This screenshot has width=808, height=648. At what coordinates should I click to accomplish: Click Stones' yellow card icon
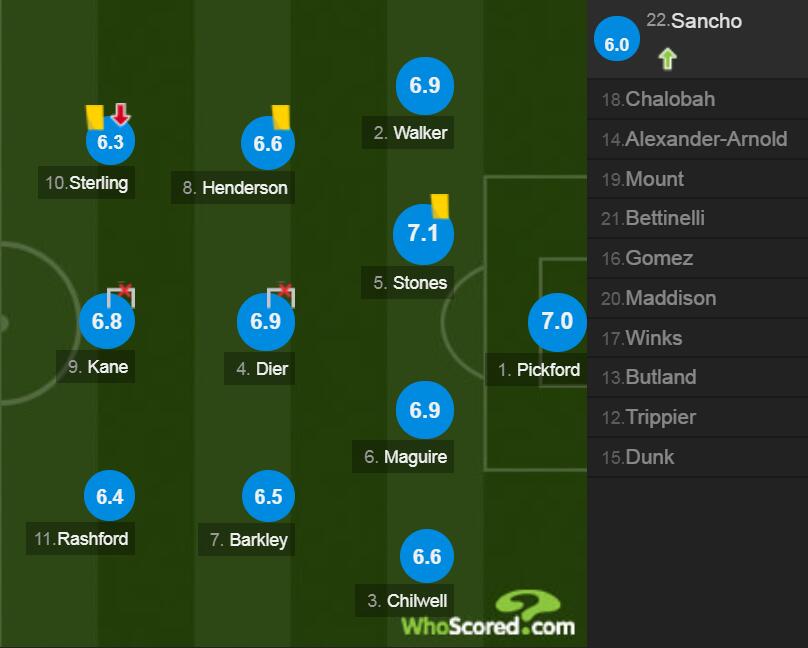point(439,206)
